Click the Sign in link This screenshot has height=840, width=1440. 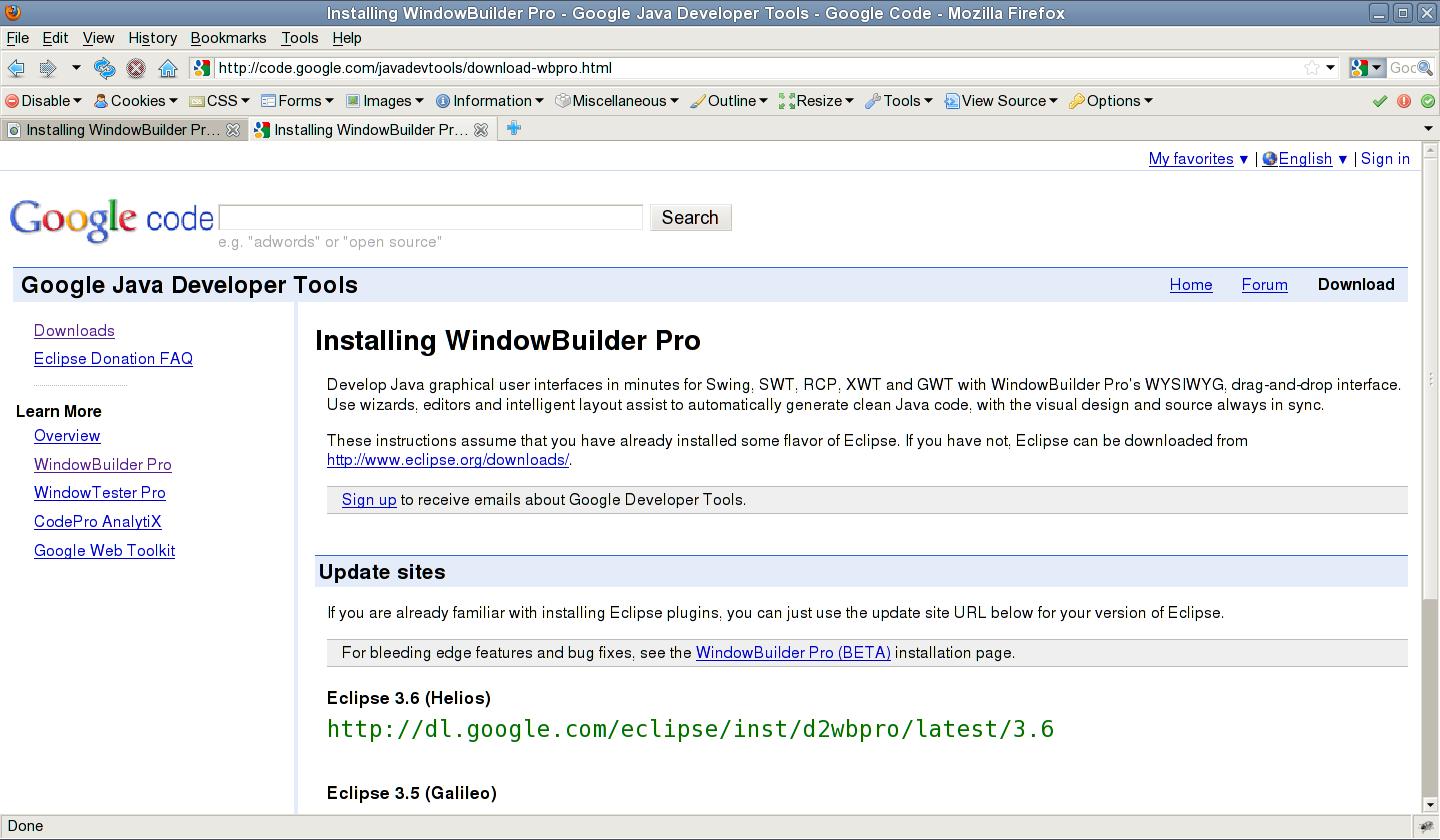tap(1385, 158)
